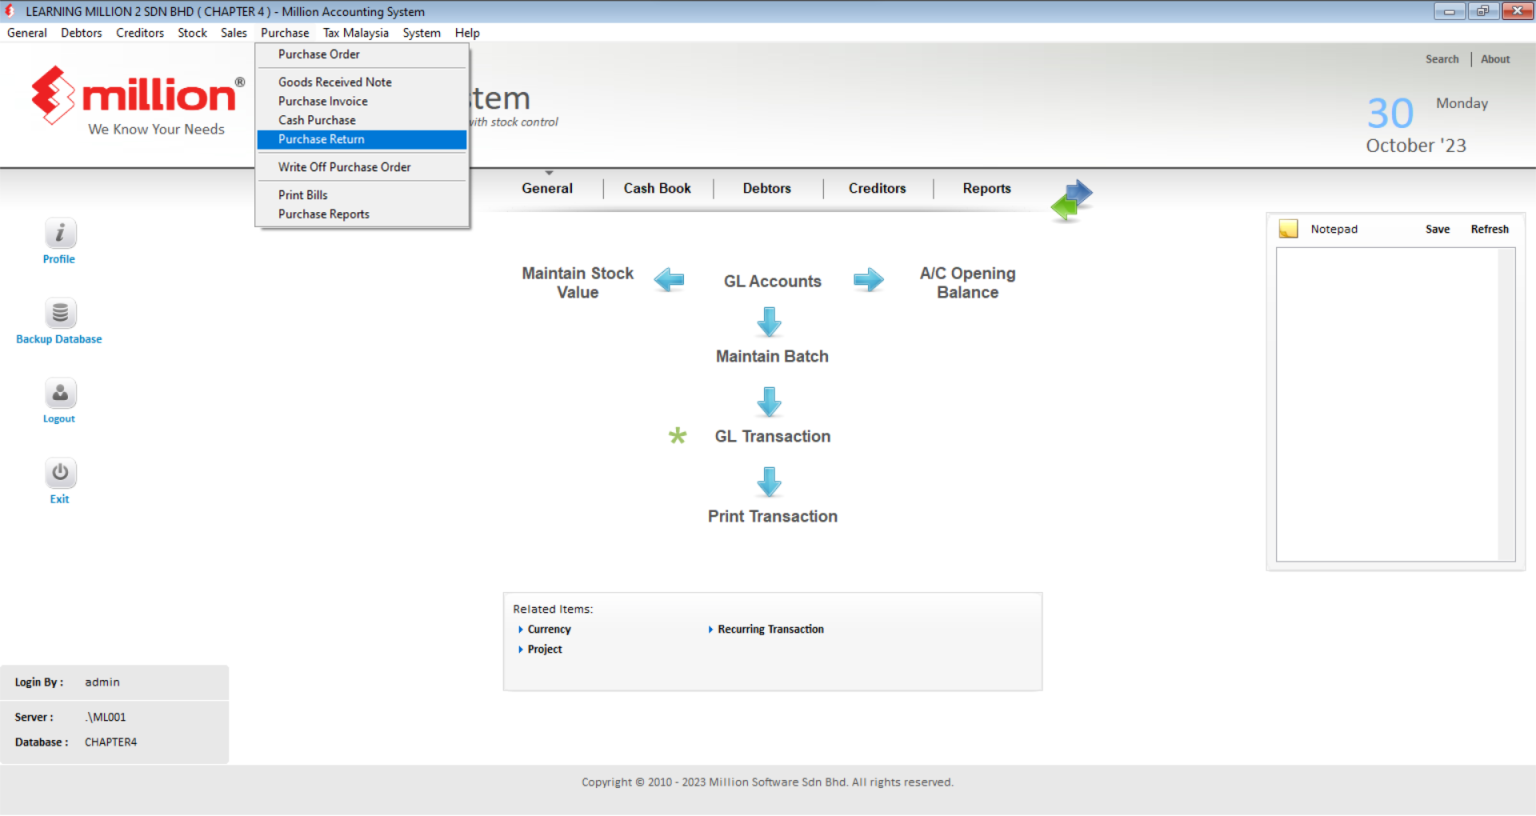Select highlighted Purchase Return entry
This screenshot has width=1536, height=816.
click(362, 139)
